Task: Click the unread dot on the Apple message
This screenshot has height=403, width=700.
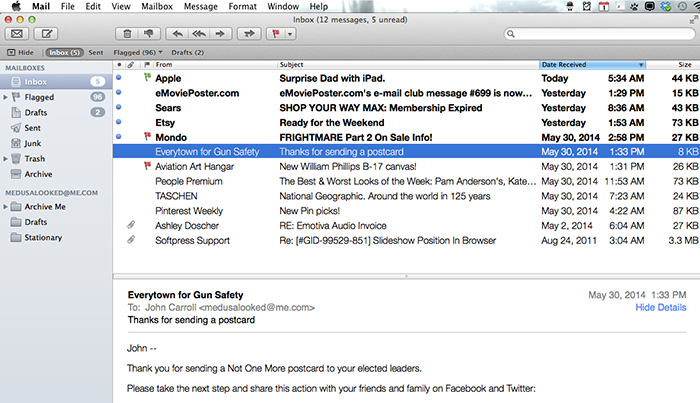Action: [119, 77]
